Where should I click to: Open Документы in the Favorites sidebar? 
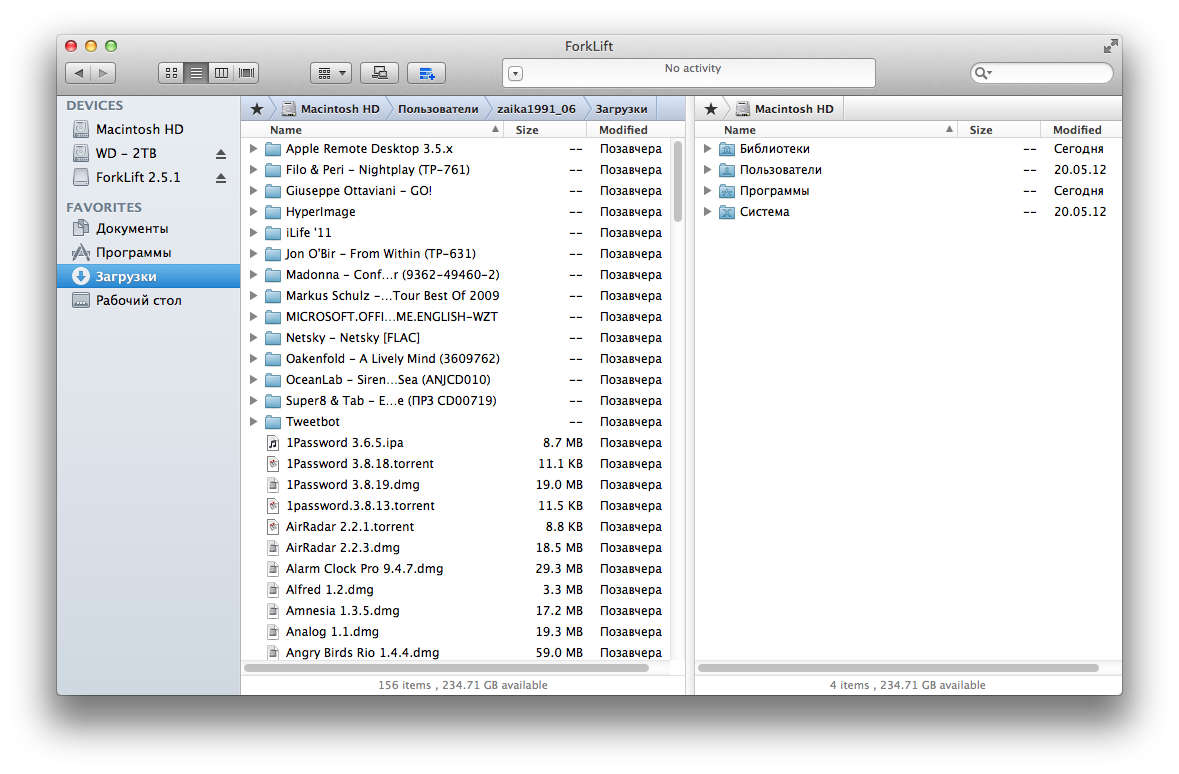(132, 229)
